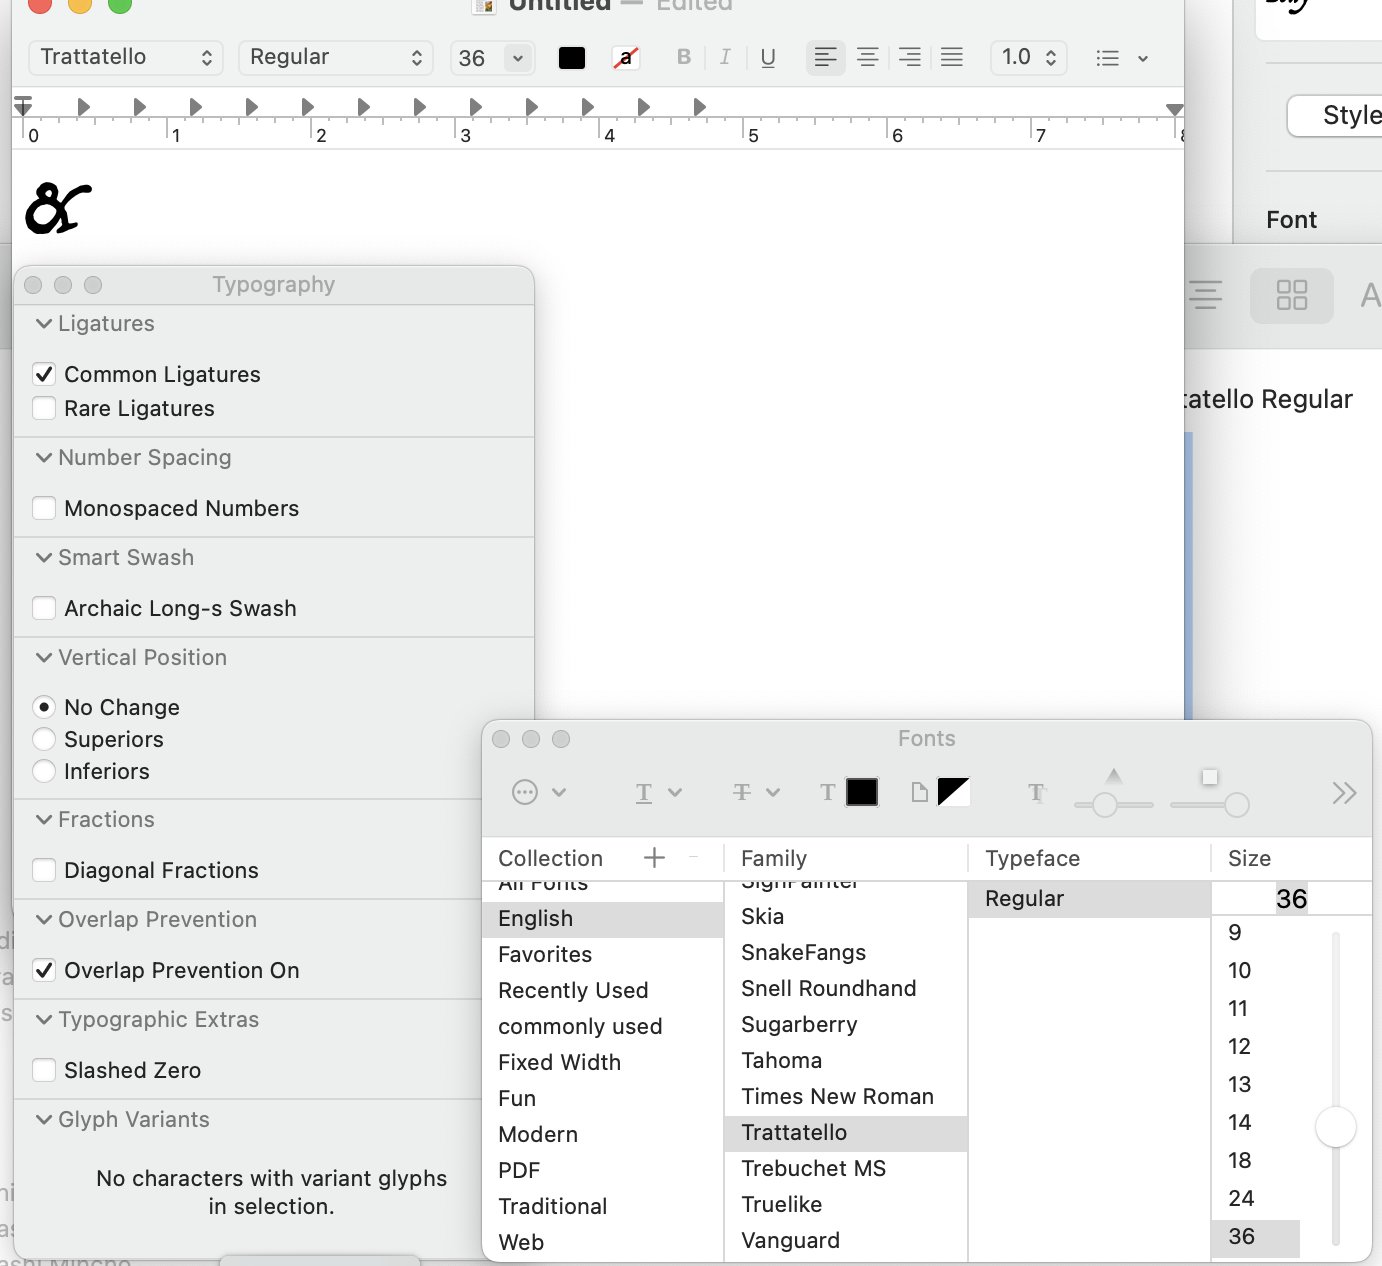Select the Tahoma font family

pyautogui.click(x=846, y=1060)
